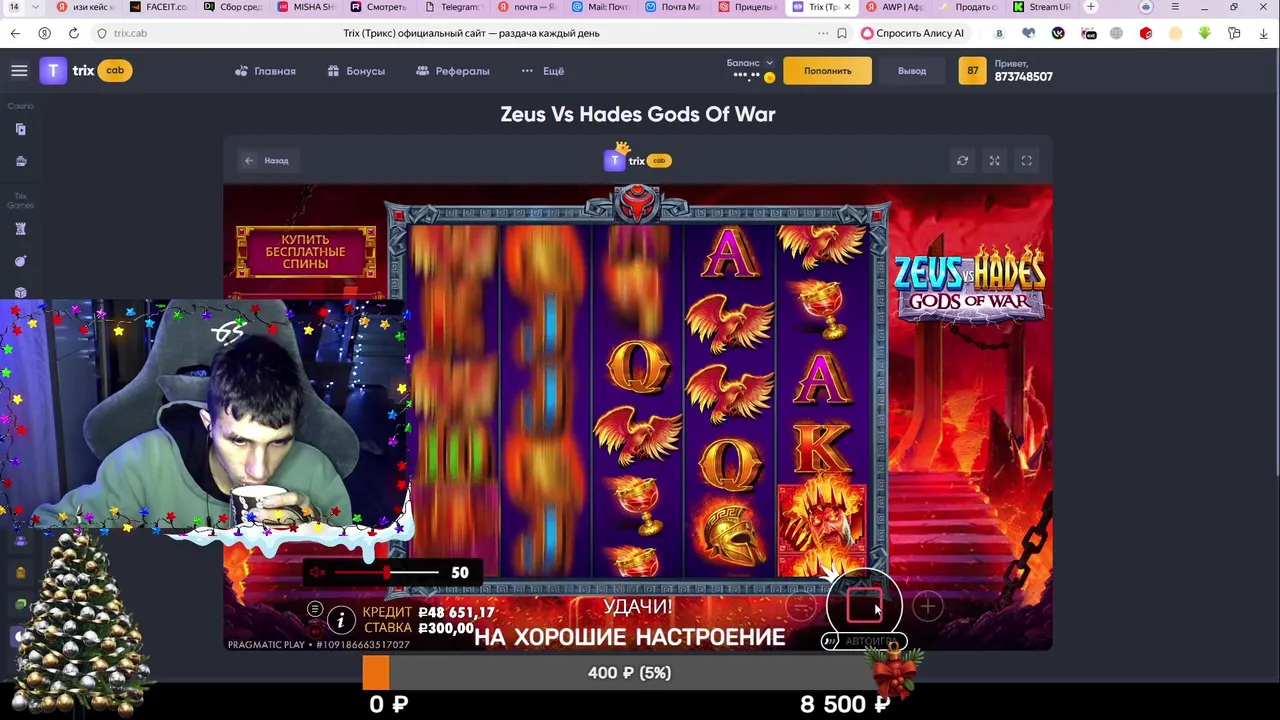This screenshot has height=720, width=1280.
Task: Open the Главная page
Action: point(265,71)
